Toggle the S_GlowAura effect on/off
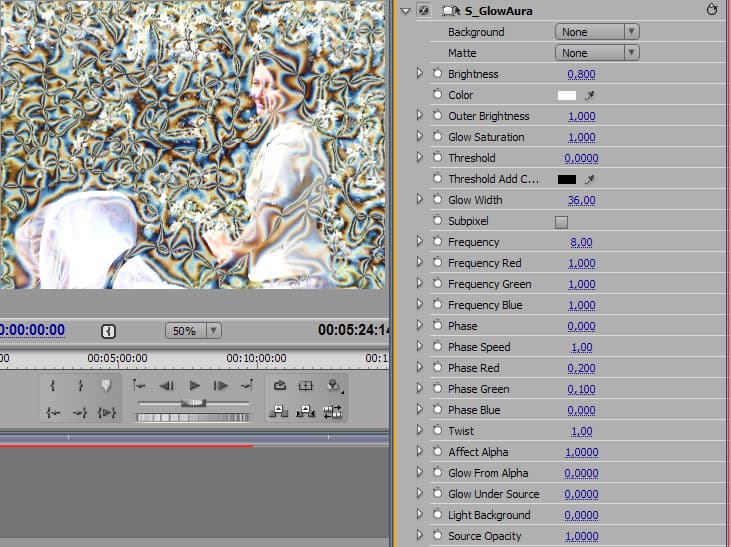 coord(424,10)
